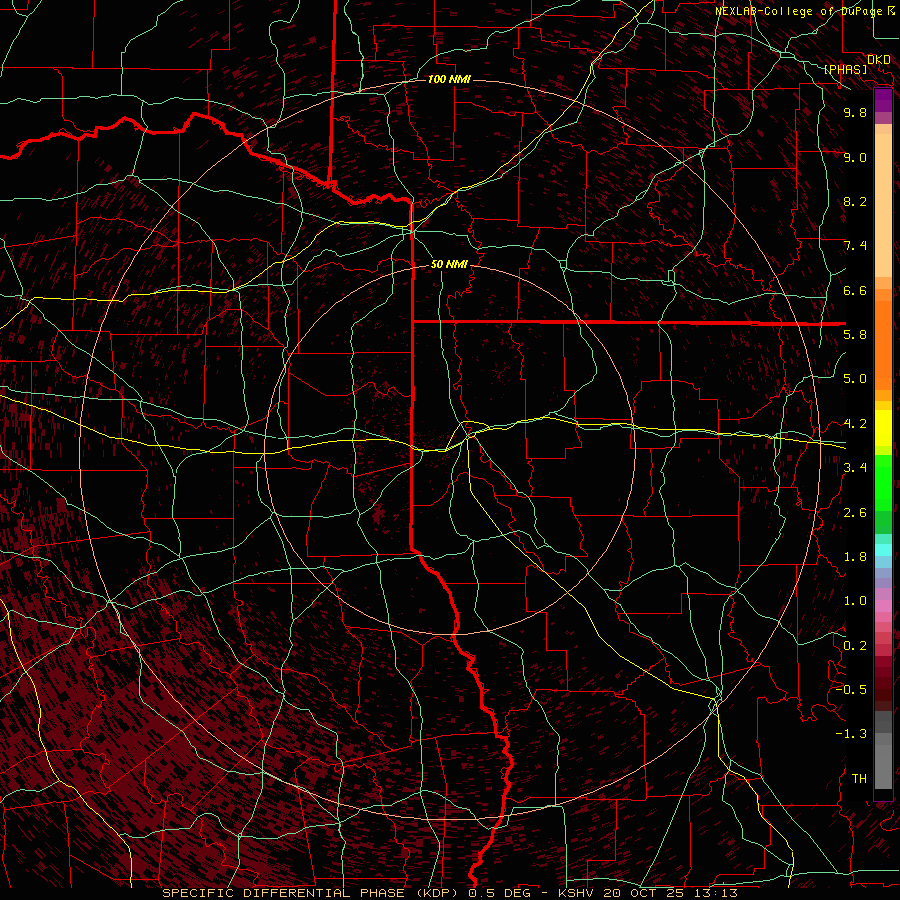Click the 5.8 scale value

click(x=855, y=335)
